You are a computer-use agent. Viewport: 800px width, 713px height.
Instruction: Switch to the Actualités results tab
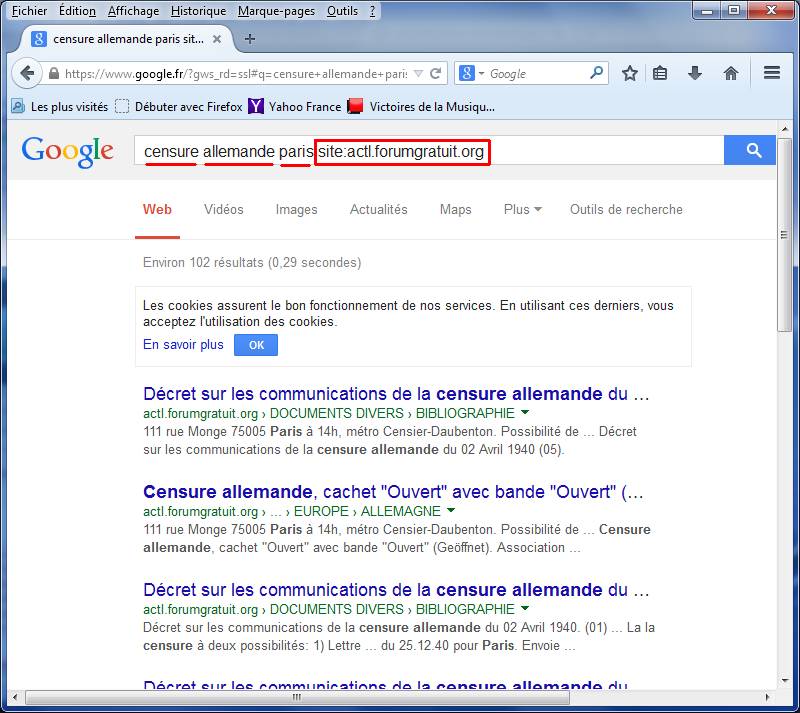pyautogui.click(x=379, y=210)
